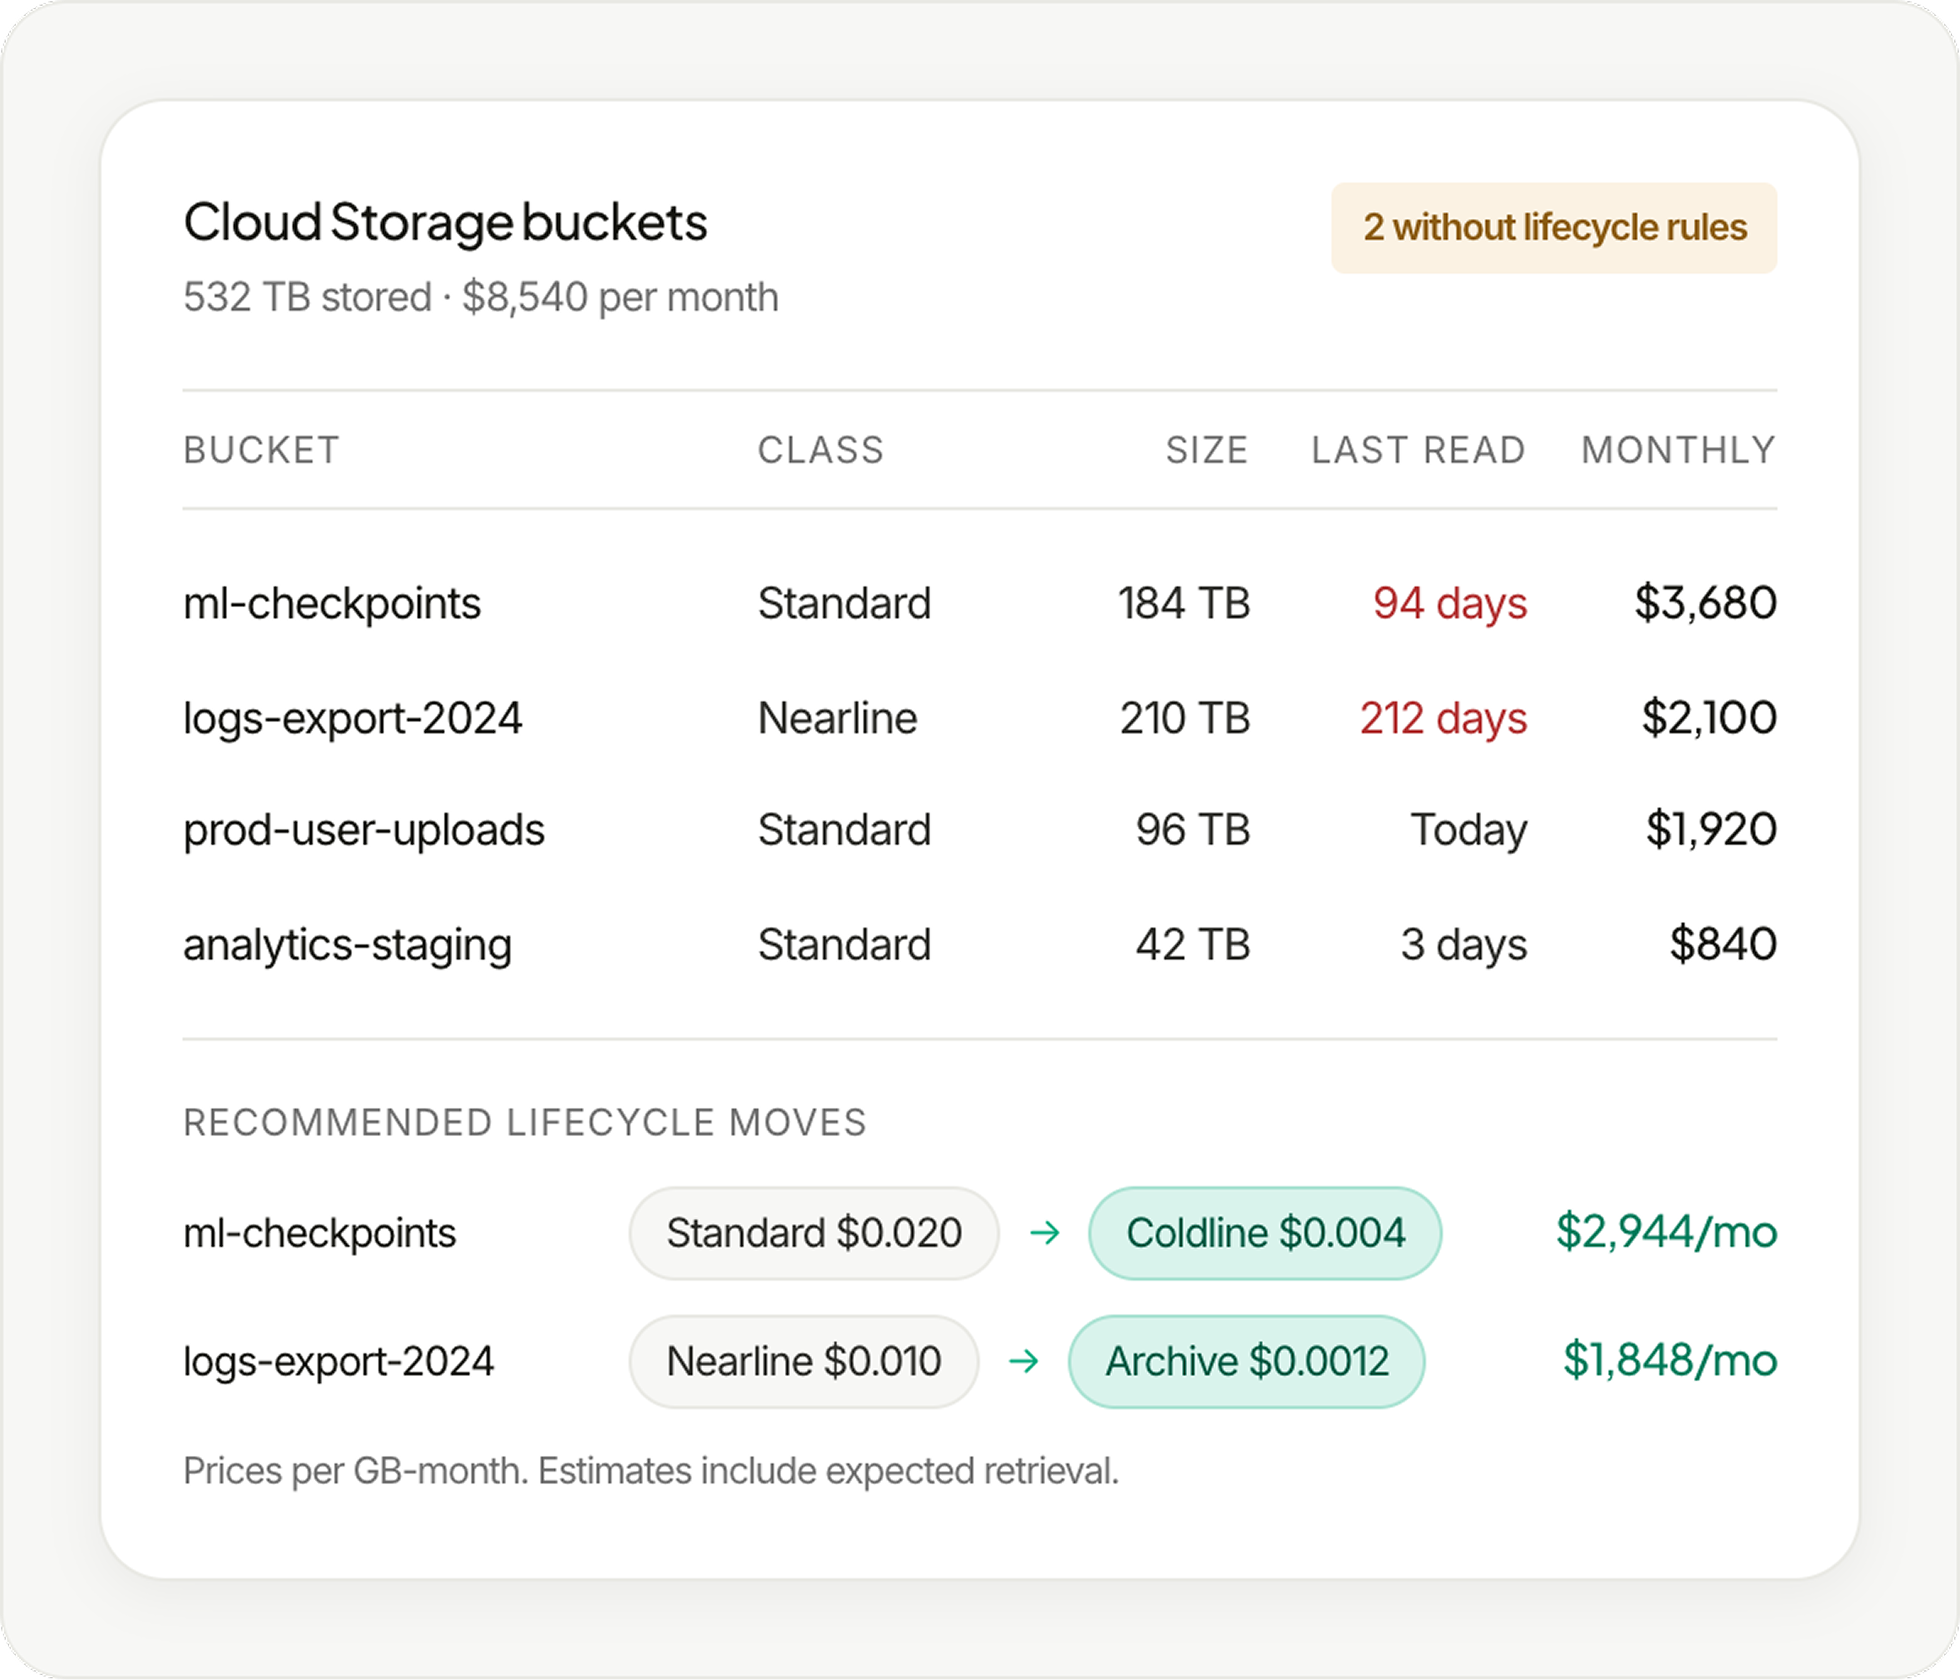Click the $1,848/mo savings estimate
This screenshot has height=1680, width=1960.
[x=1670, y=1360]
